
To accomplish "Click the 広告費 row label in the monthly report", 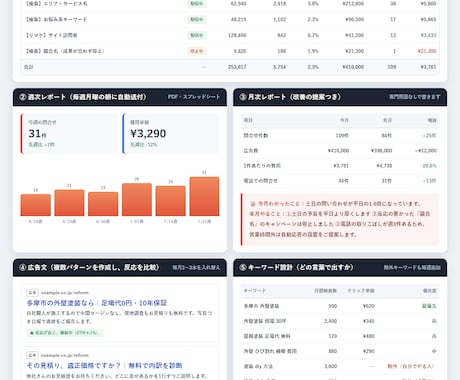I will point(251,151).
